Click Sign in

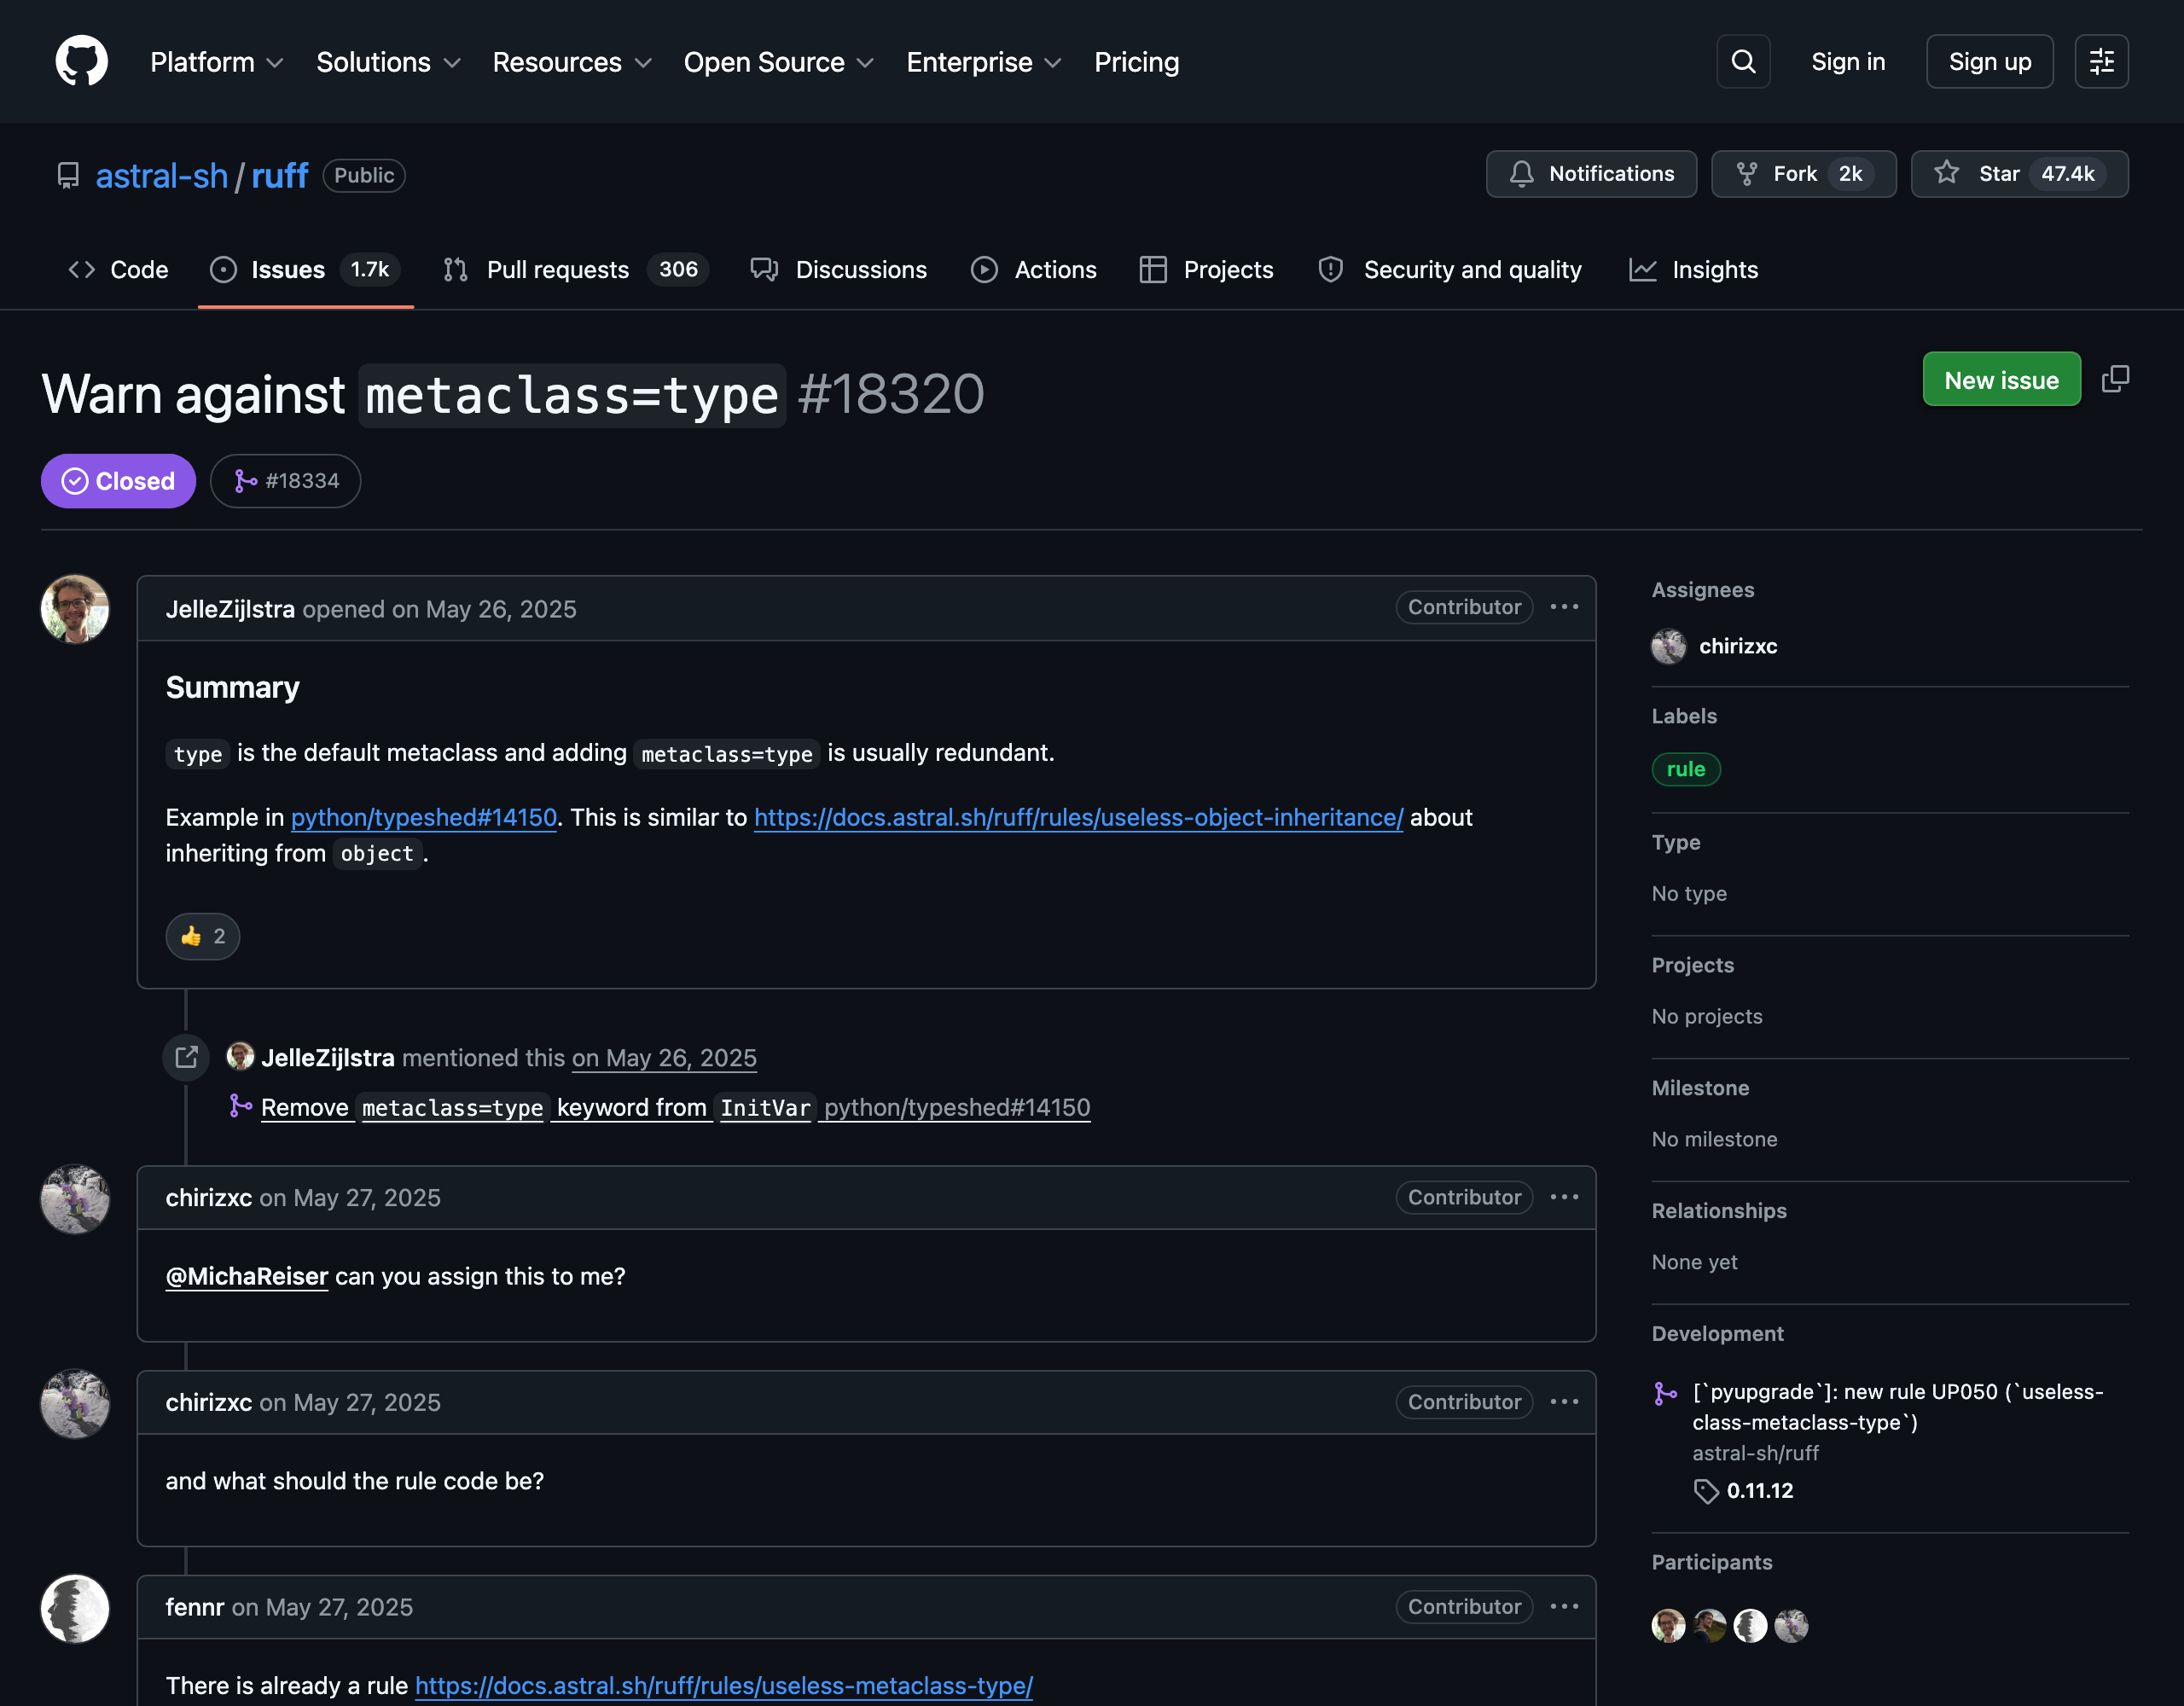(1848, 62)
